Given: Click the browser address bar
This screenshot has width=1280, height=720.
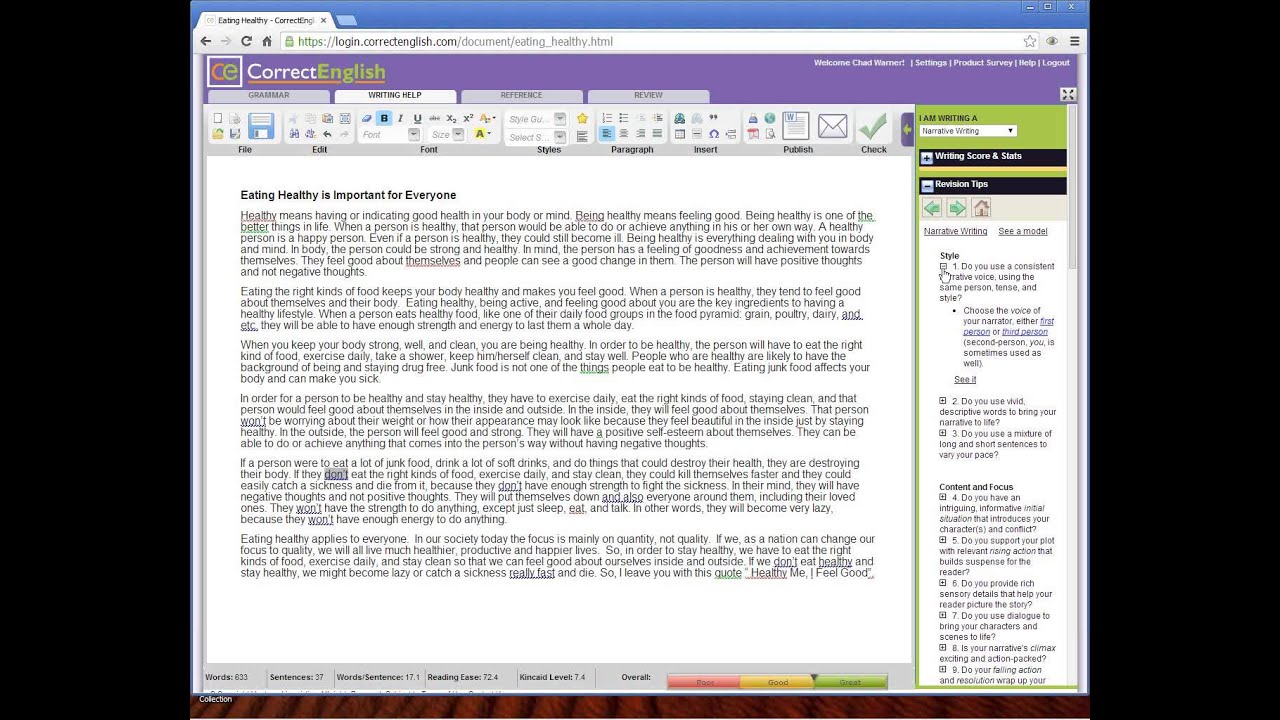Looking at the screenshot, I should tap(650, 41).
